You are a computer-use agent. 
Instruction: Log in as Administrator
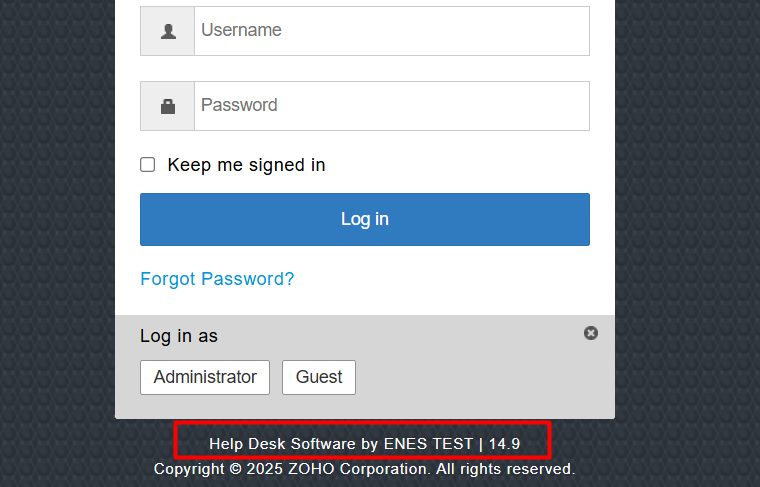[205, 377]
